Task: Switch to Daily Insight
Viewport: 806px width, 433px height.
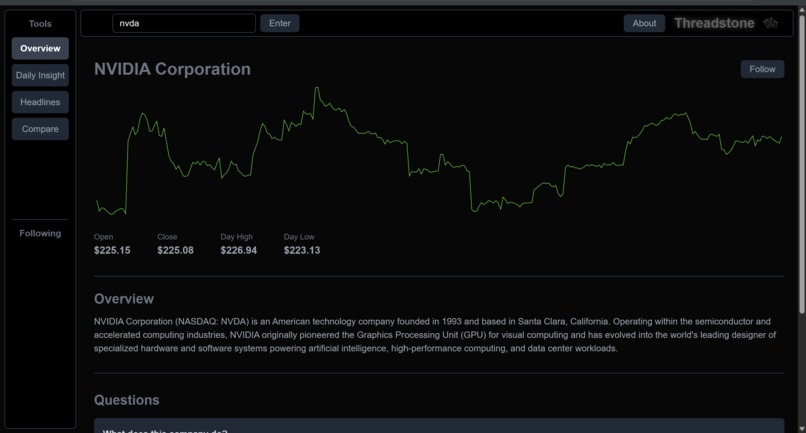Action: (x=40, y=75)
